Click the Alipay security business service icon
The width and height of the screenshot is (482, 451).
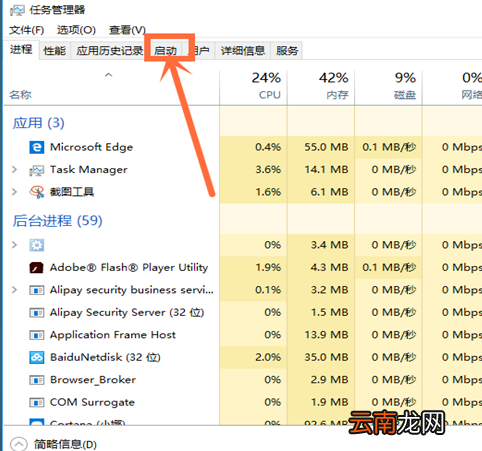click(37, 290)
